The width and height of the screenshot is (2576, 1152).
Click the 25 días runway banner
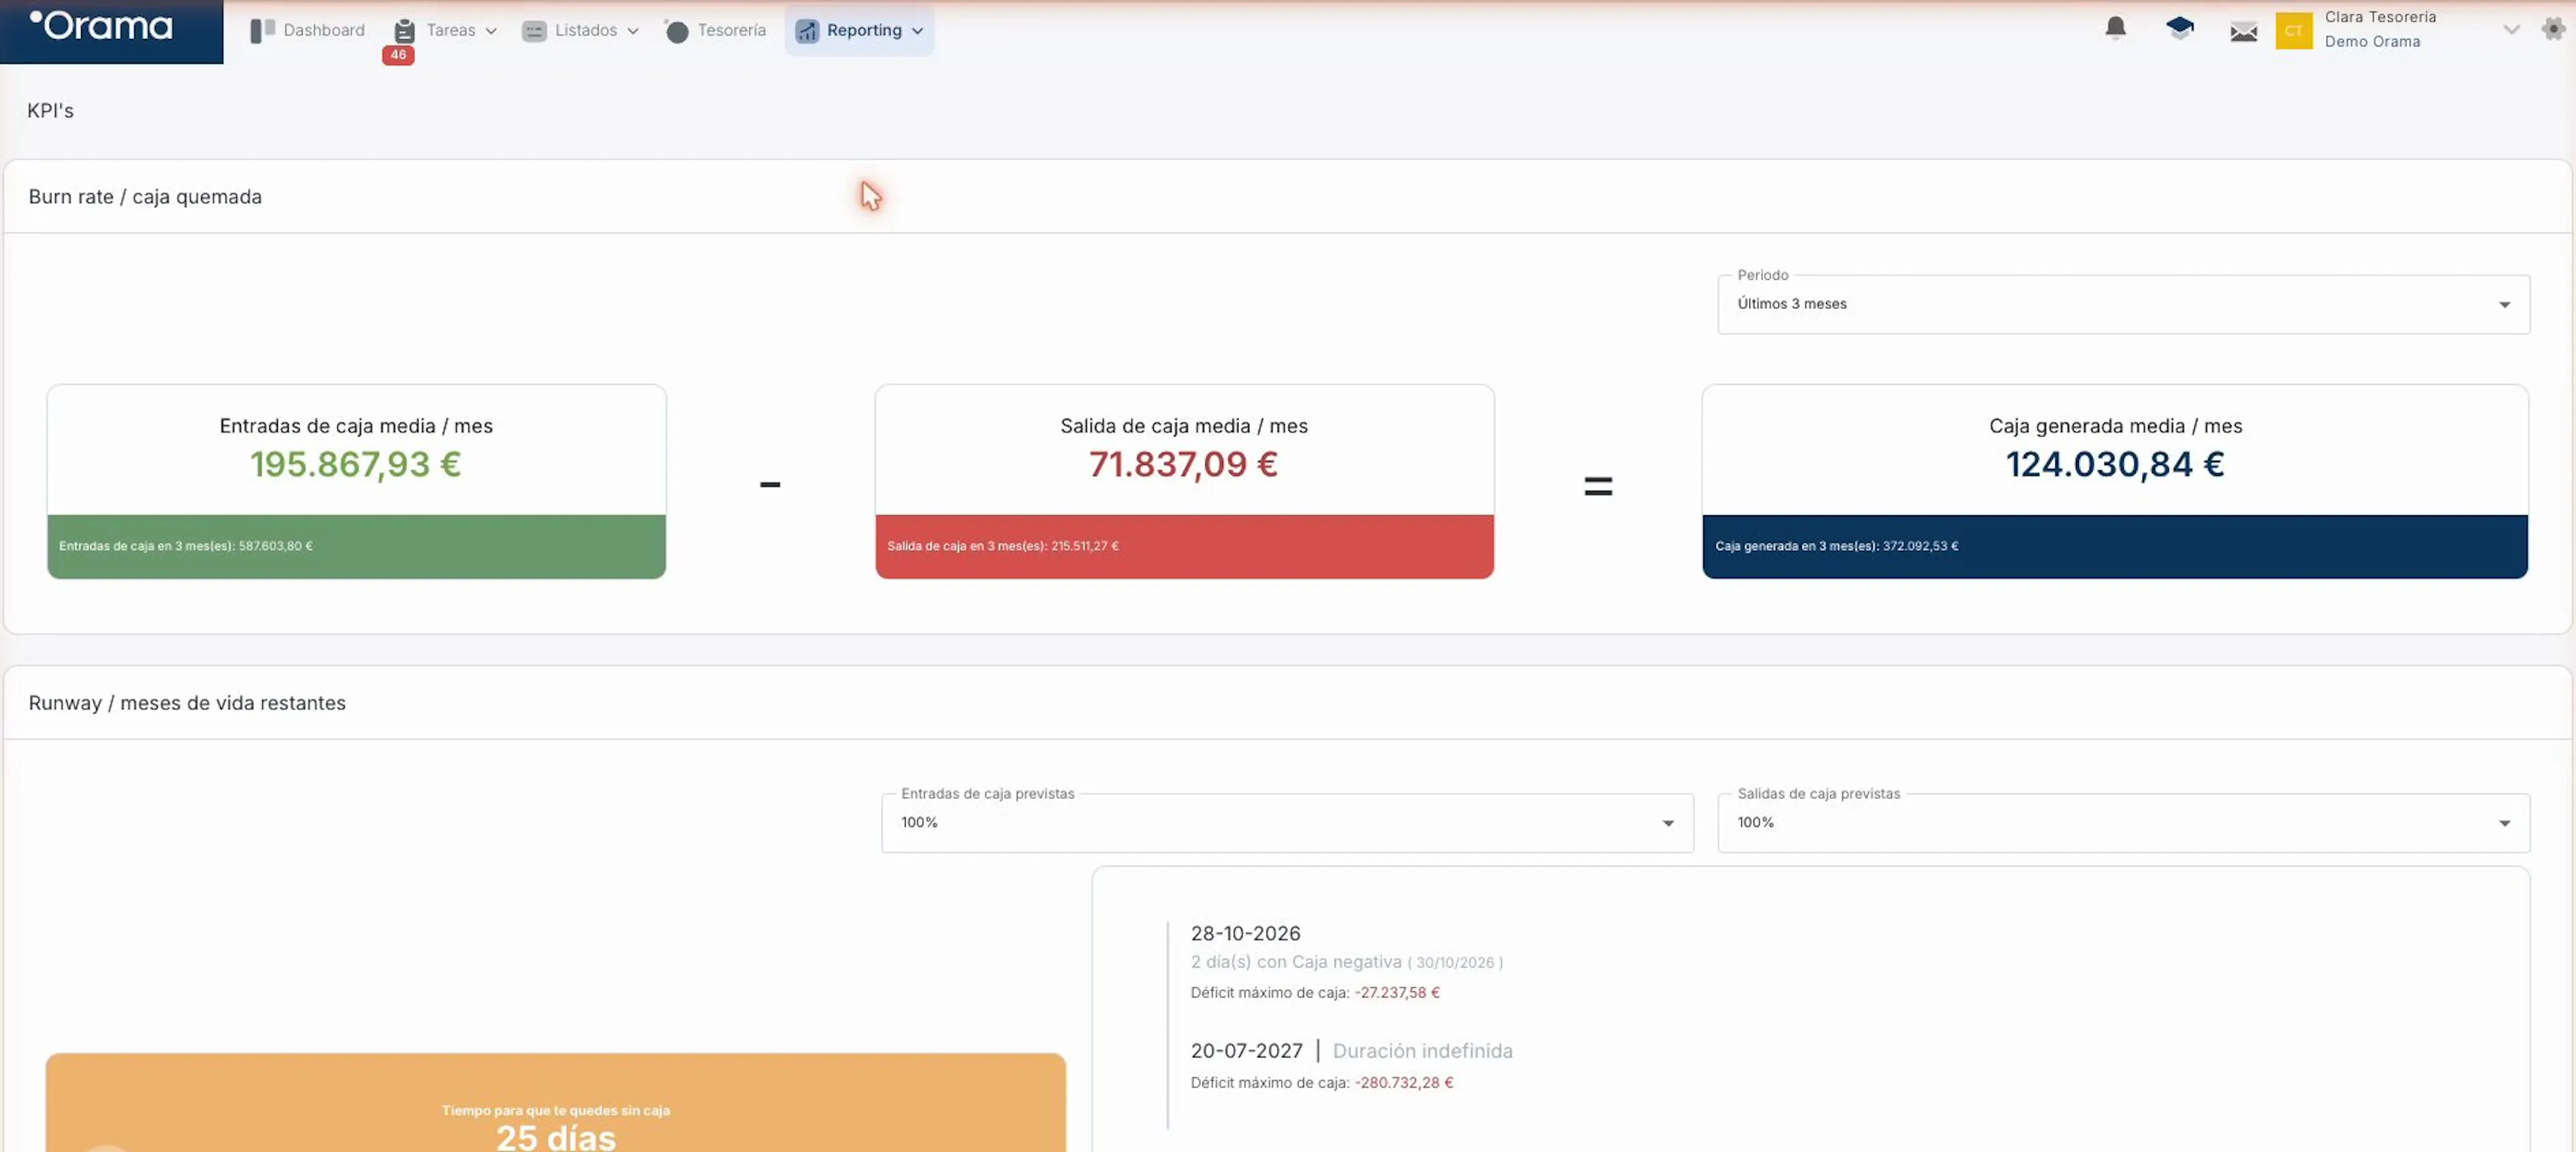click(555, 1103)
